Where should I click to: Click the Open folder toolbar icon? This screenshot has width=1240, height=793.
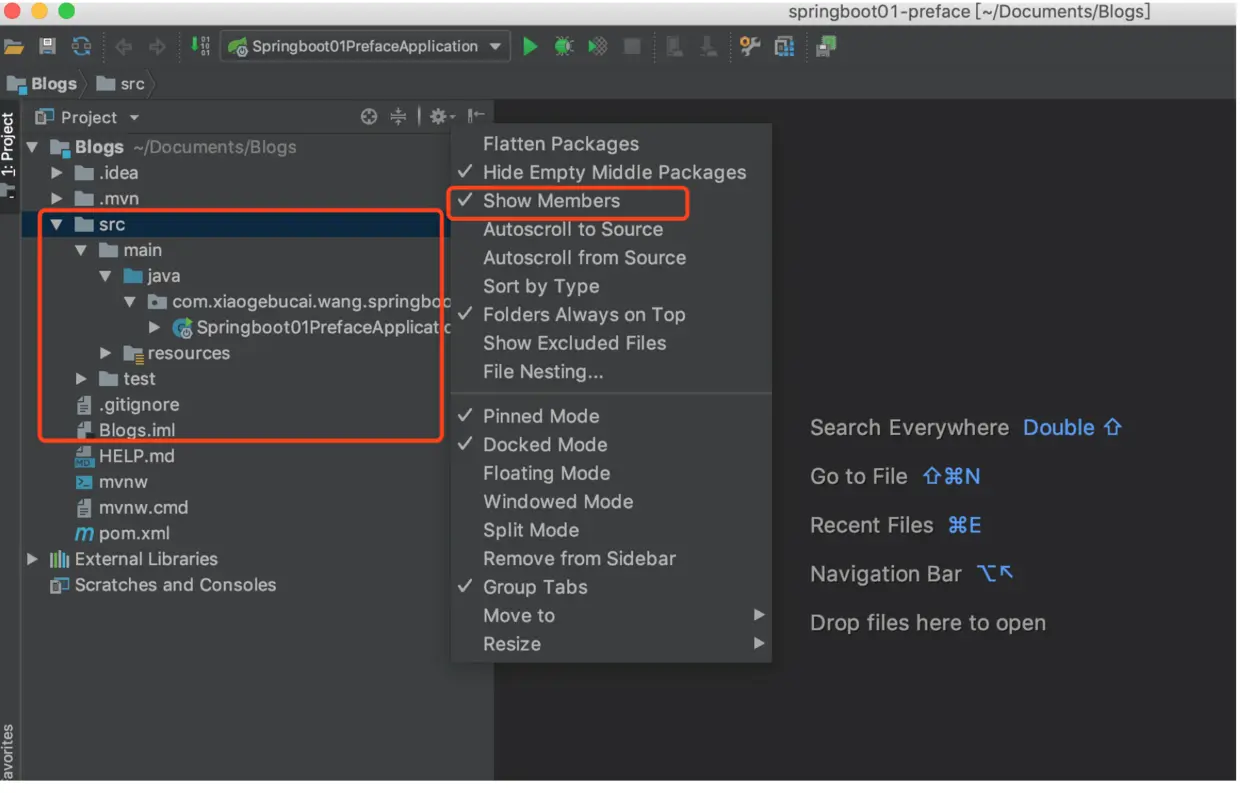coord(13,46)
